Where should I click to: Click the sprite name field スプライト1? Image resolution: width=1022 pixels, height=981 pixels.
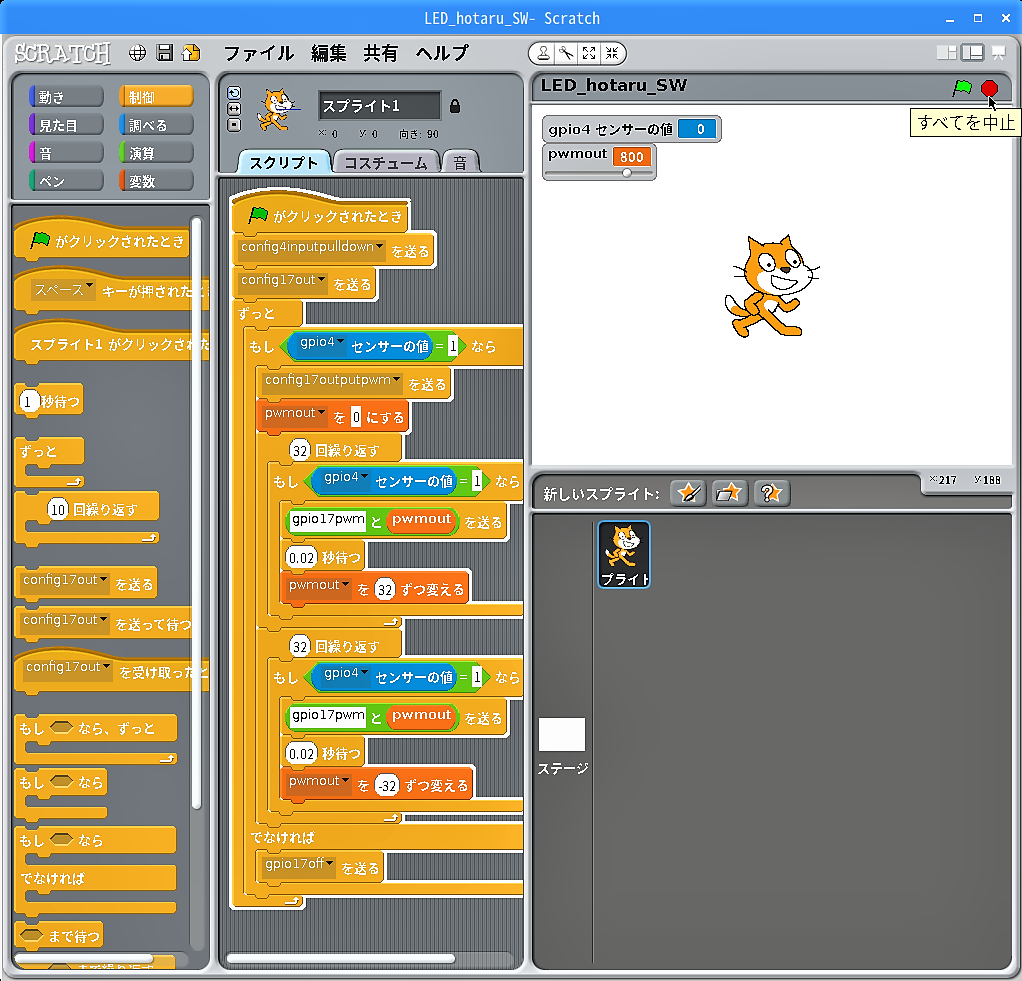tap(379, 106)
